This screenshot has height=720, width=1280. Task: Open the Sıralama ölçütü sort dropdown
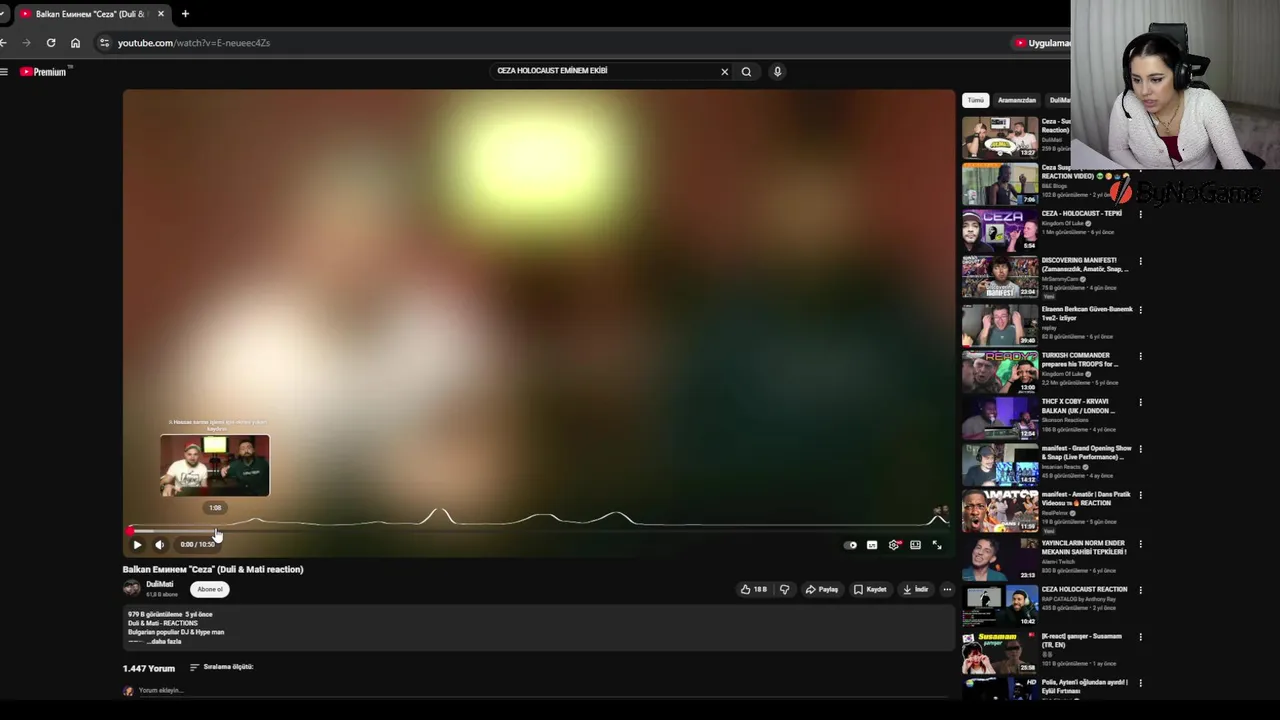[x=221, y=667]
